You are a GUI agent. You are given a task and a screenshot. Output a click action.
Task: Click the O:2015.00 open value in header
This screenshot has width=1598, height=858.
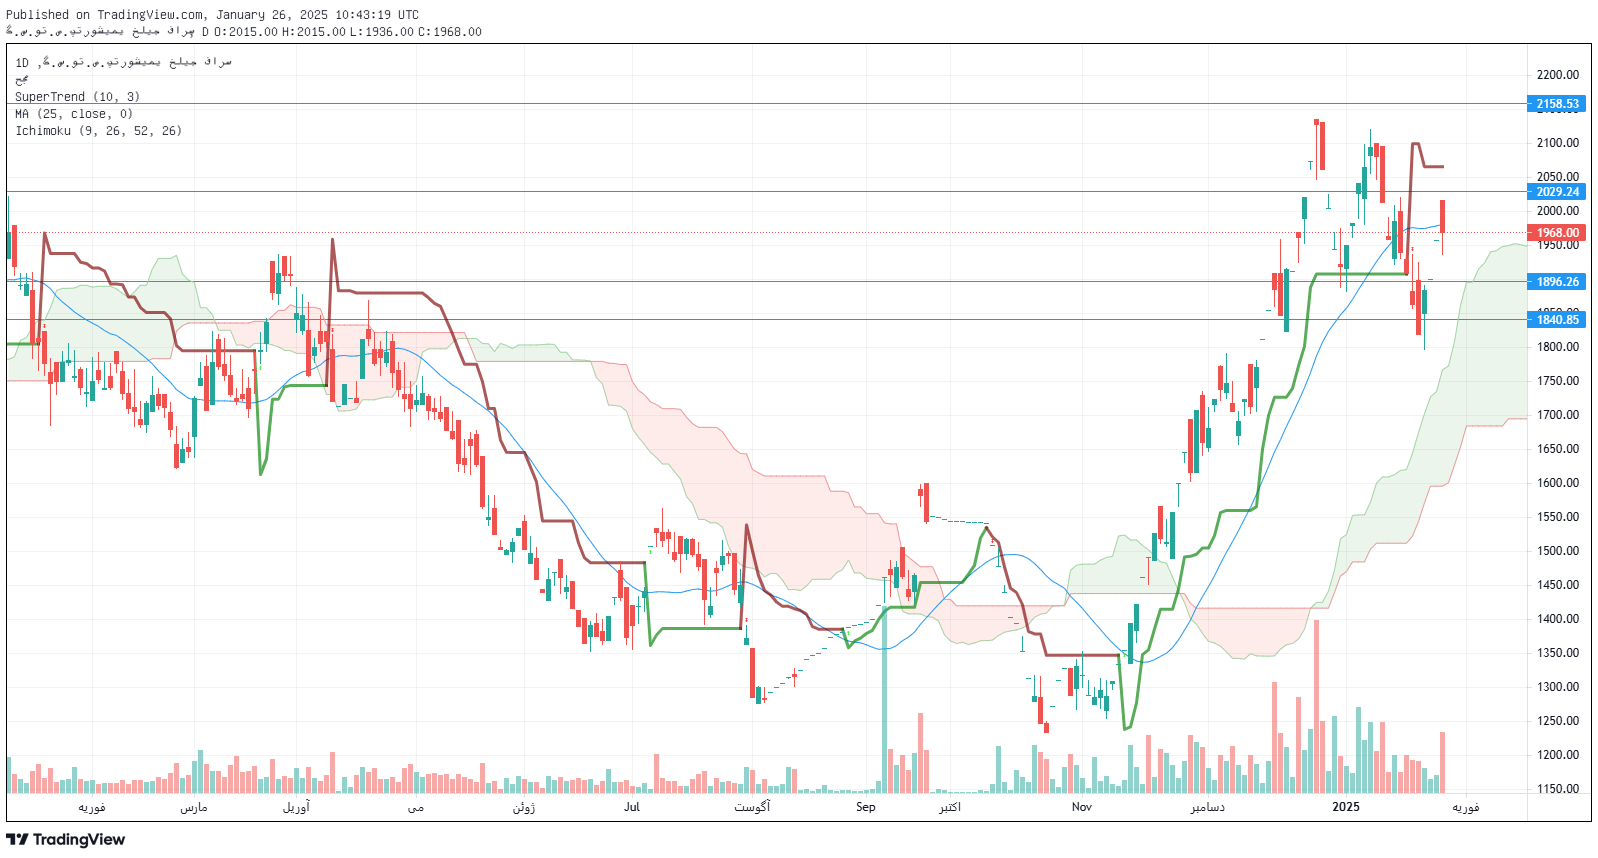pyautogui.click(x=246, y=32)
